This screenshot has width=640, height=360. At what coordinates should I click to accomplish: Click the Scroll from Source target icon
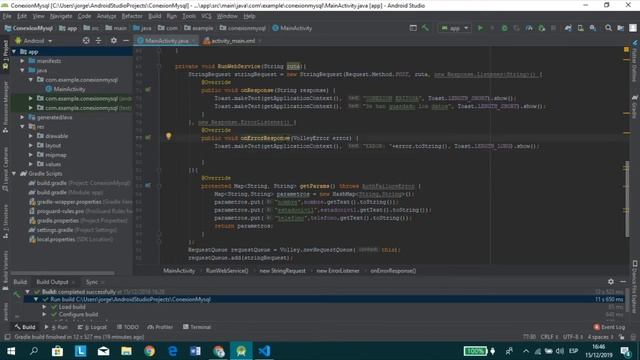click(x=86, y=40)
